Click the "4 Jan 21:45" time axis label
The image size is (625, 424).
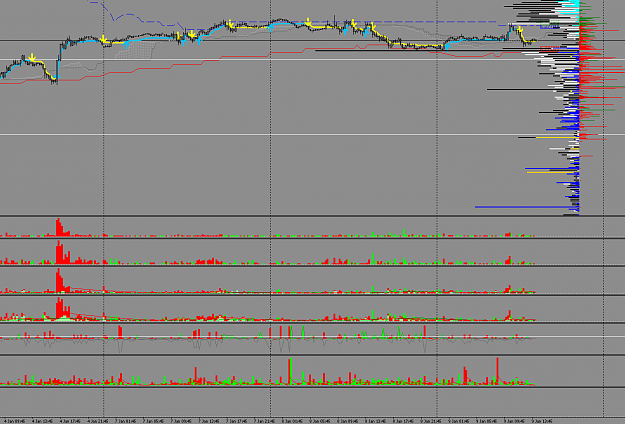pos(98,421)
